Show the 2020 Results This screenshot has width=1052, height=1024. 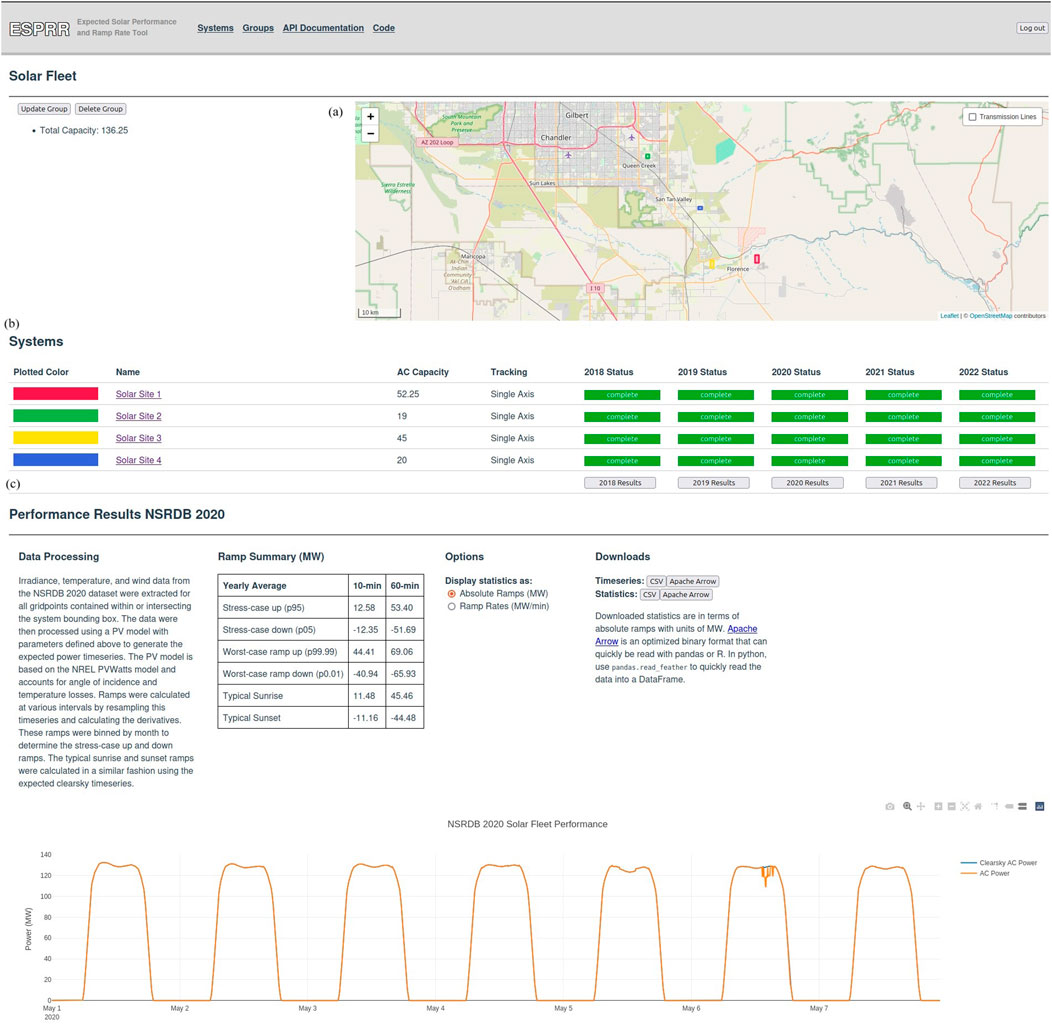click(807, 483)
